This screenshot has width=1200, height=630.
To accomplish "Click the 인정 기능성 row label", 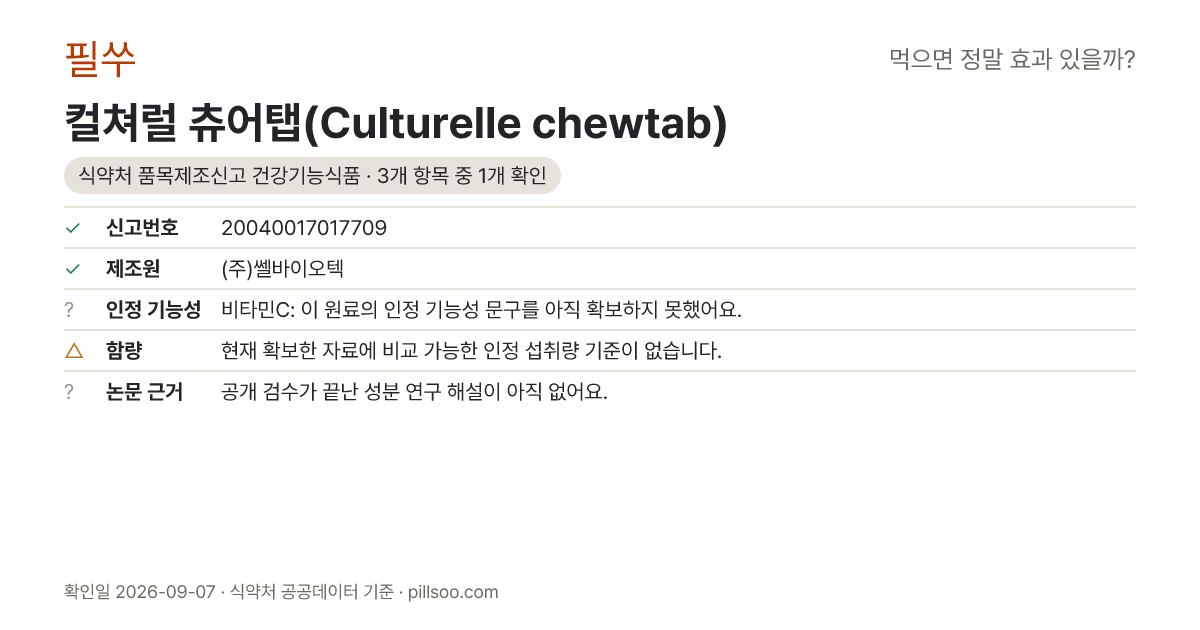I will click(153, 310).
